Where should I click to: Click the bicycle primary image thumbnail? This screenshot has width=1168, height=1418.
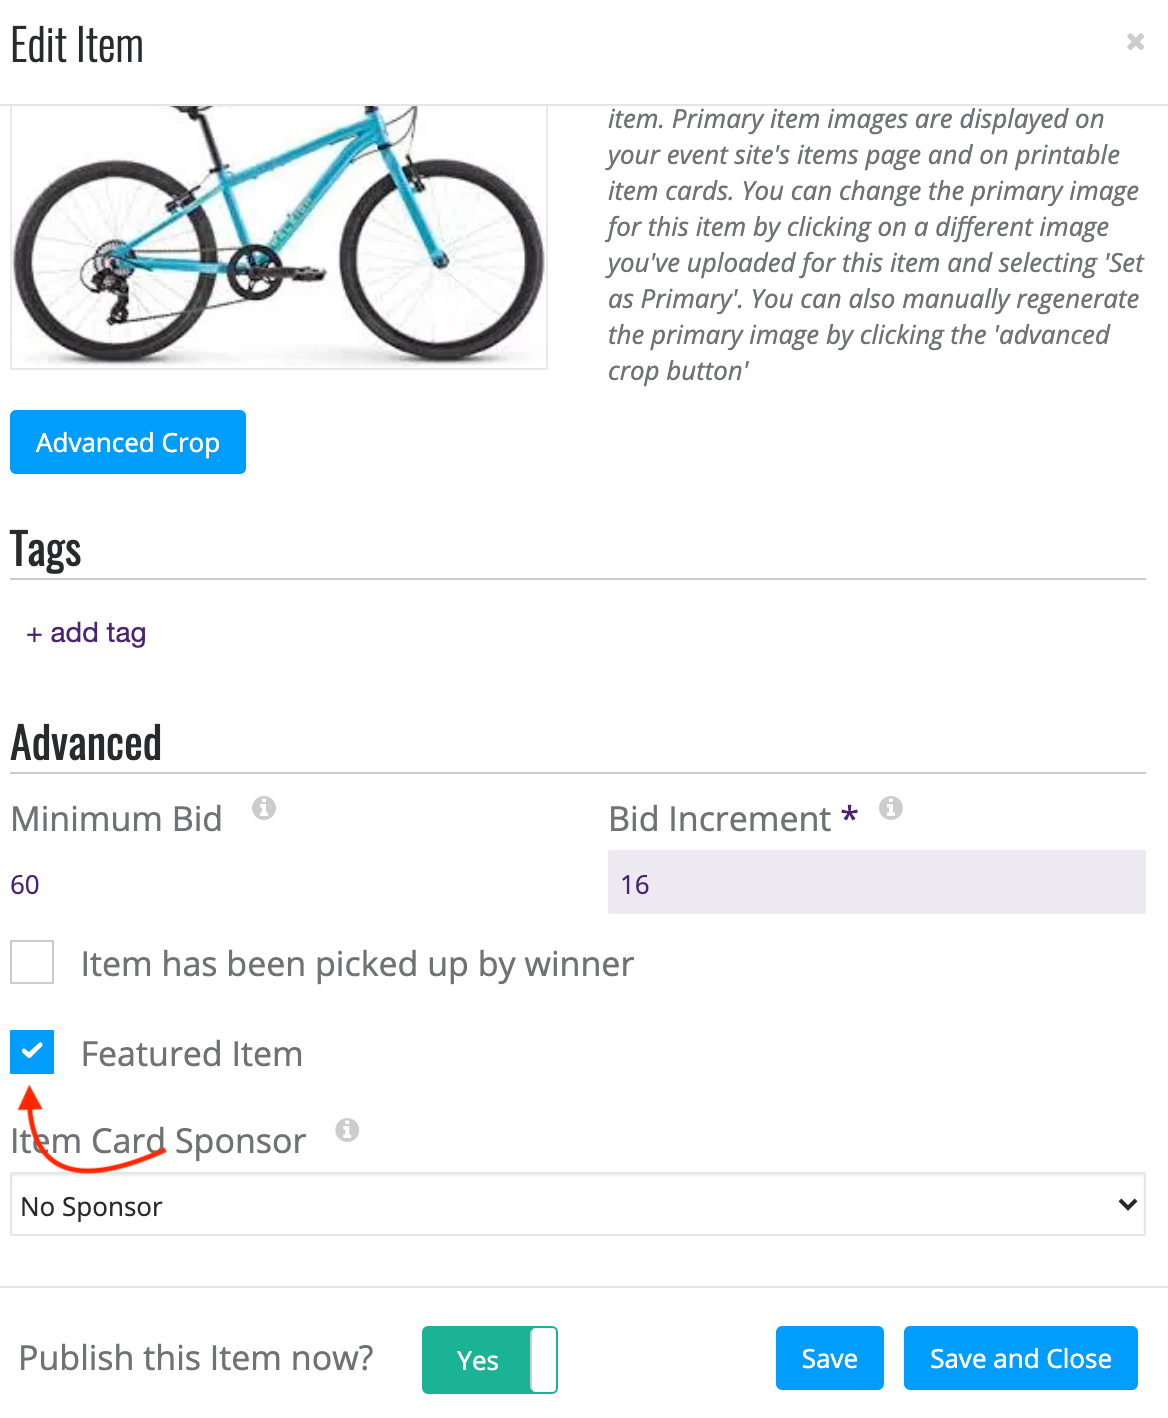(279, 237)
